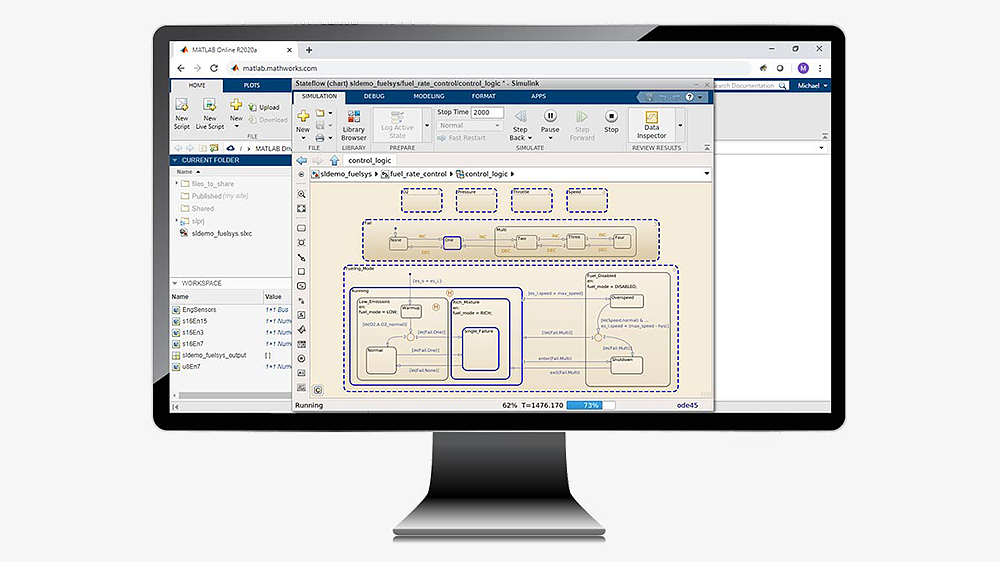
Task: Select the truth table palette icon
Action: tap(302, 344)
